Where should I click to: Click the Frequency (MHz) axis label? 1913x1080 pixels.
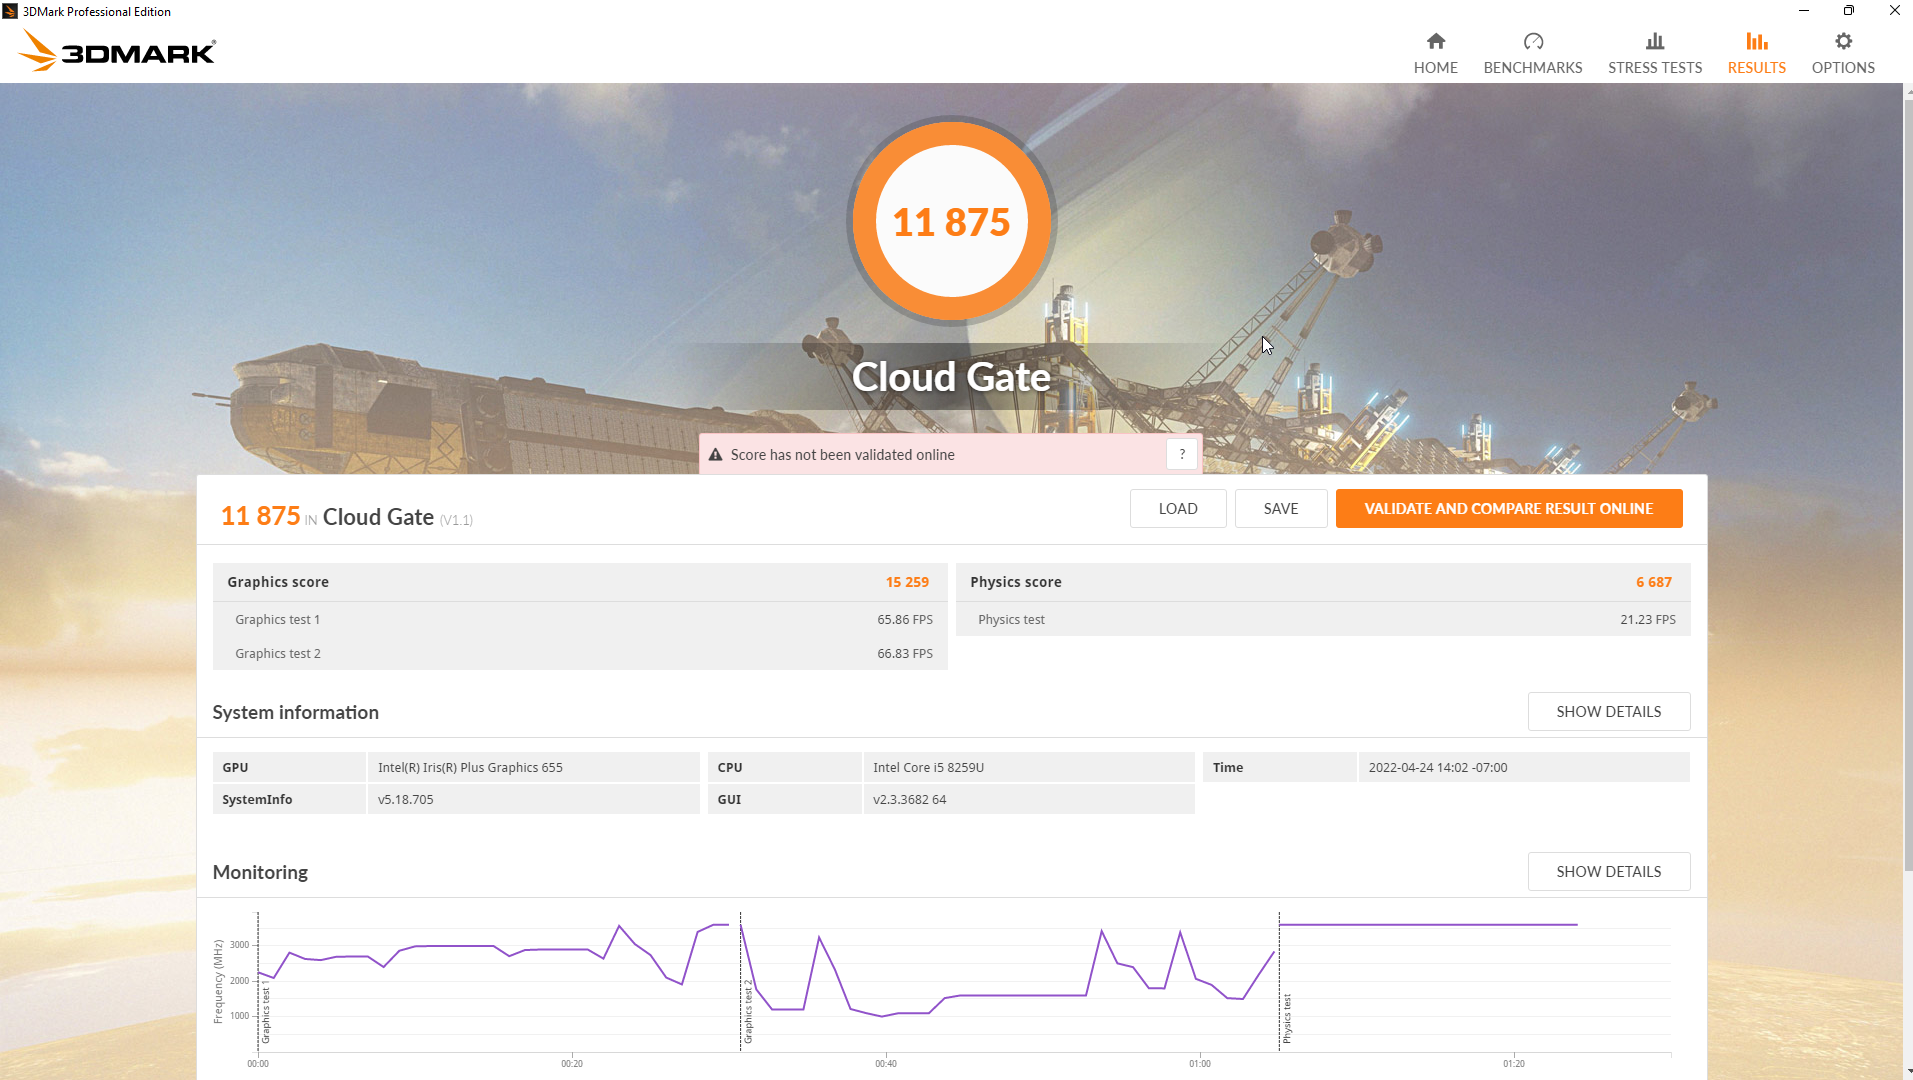(x=218, y=981)
